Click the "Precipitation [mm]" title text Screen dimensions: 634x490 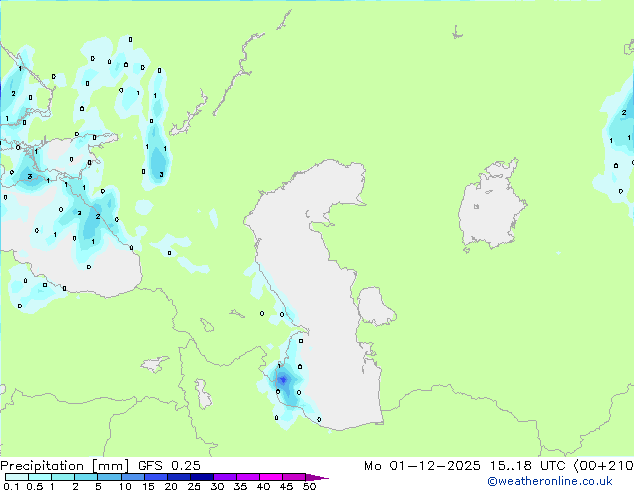point(64,466)
